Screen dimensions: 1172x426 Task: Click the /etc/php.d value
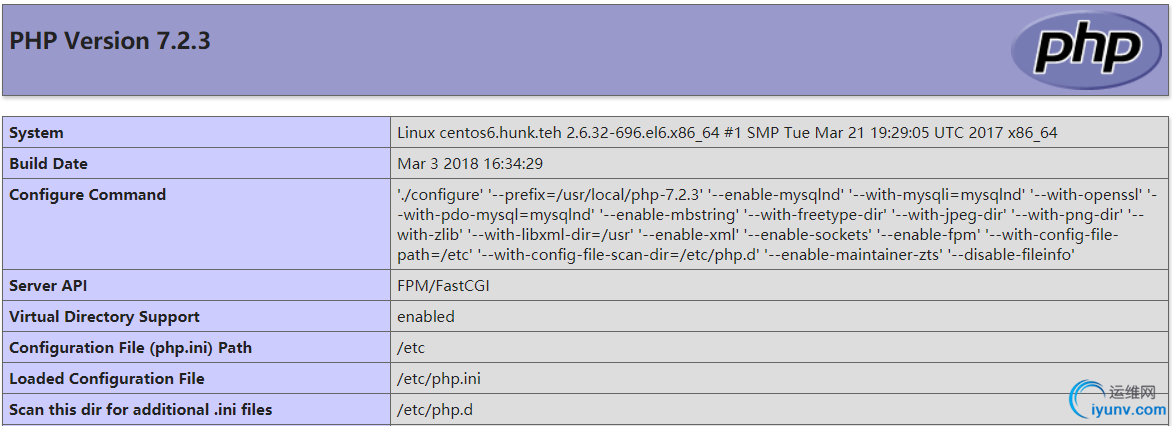click(432, 410)
